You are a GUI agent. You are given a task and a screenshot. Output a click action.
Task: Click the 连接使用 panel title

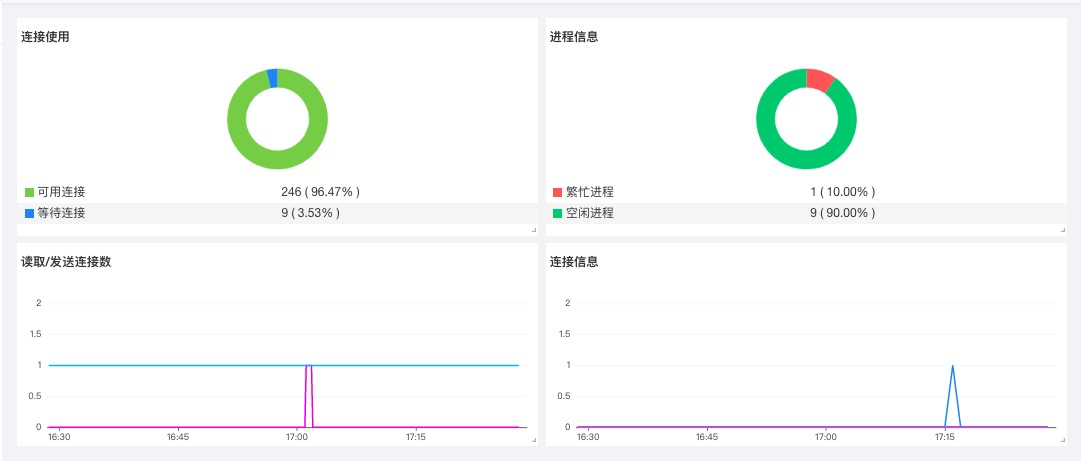[45, 37]
